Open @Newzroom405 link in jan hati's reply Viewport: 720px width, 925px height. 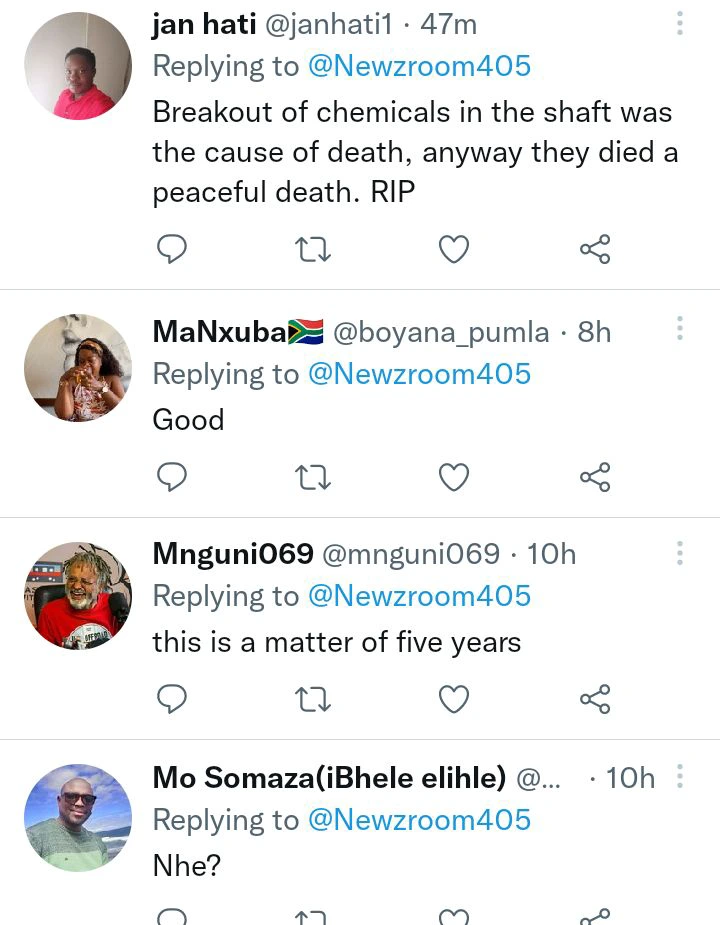(420, 67)
